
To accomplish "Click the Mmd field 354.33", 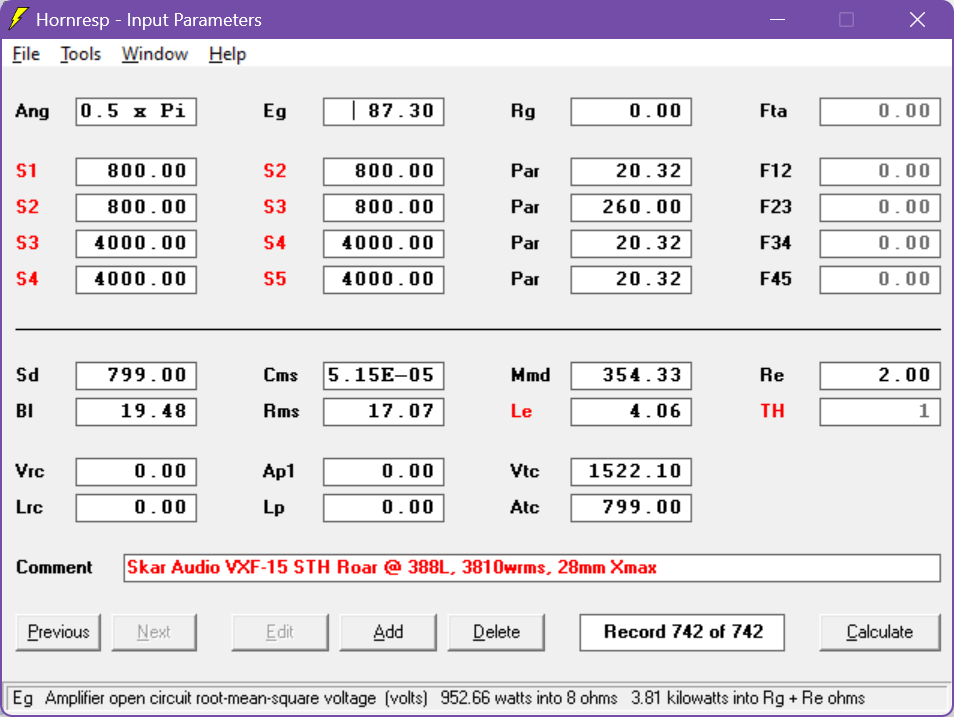I will [x=631, y=376].
